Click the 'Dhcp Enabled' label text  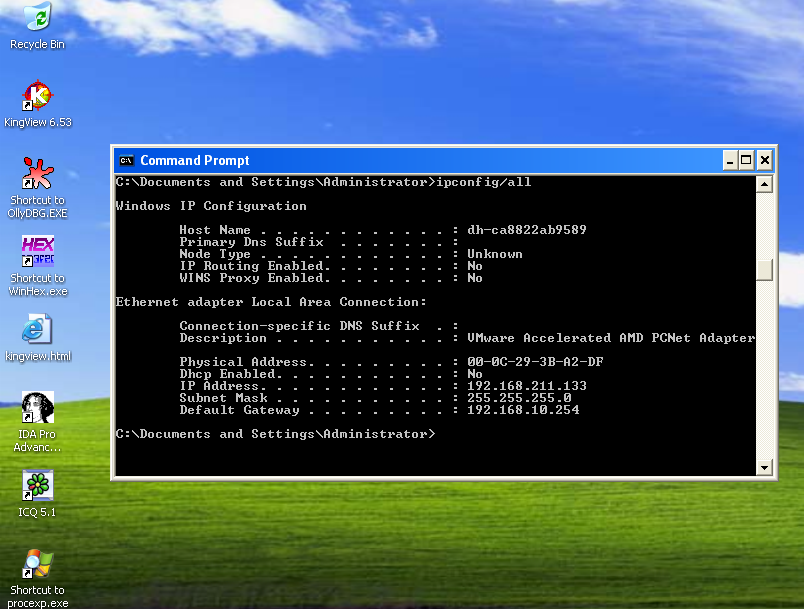point(227,374)
